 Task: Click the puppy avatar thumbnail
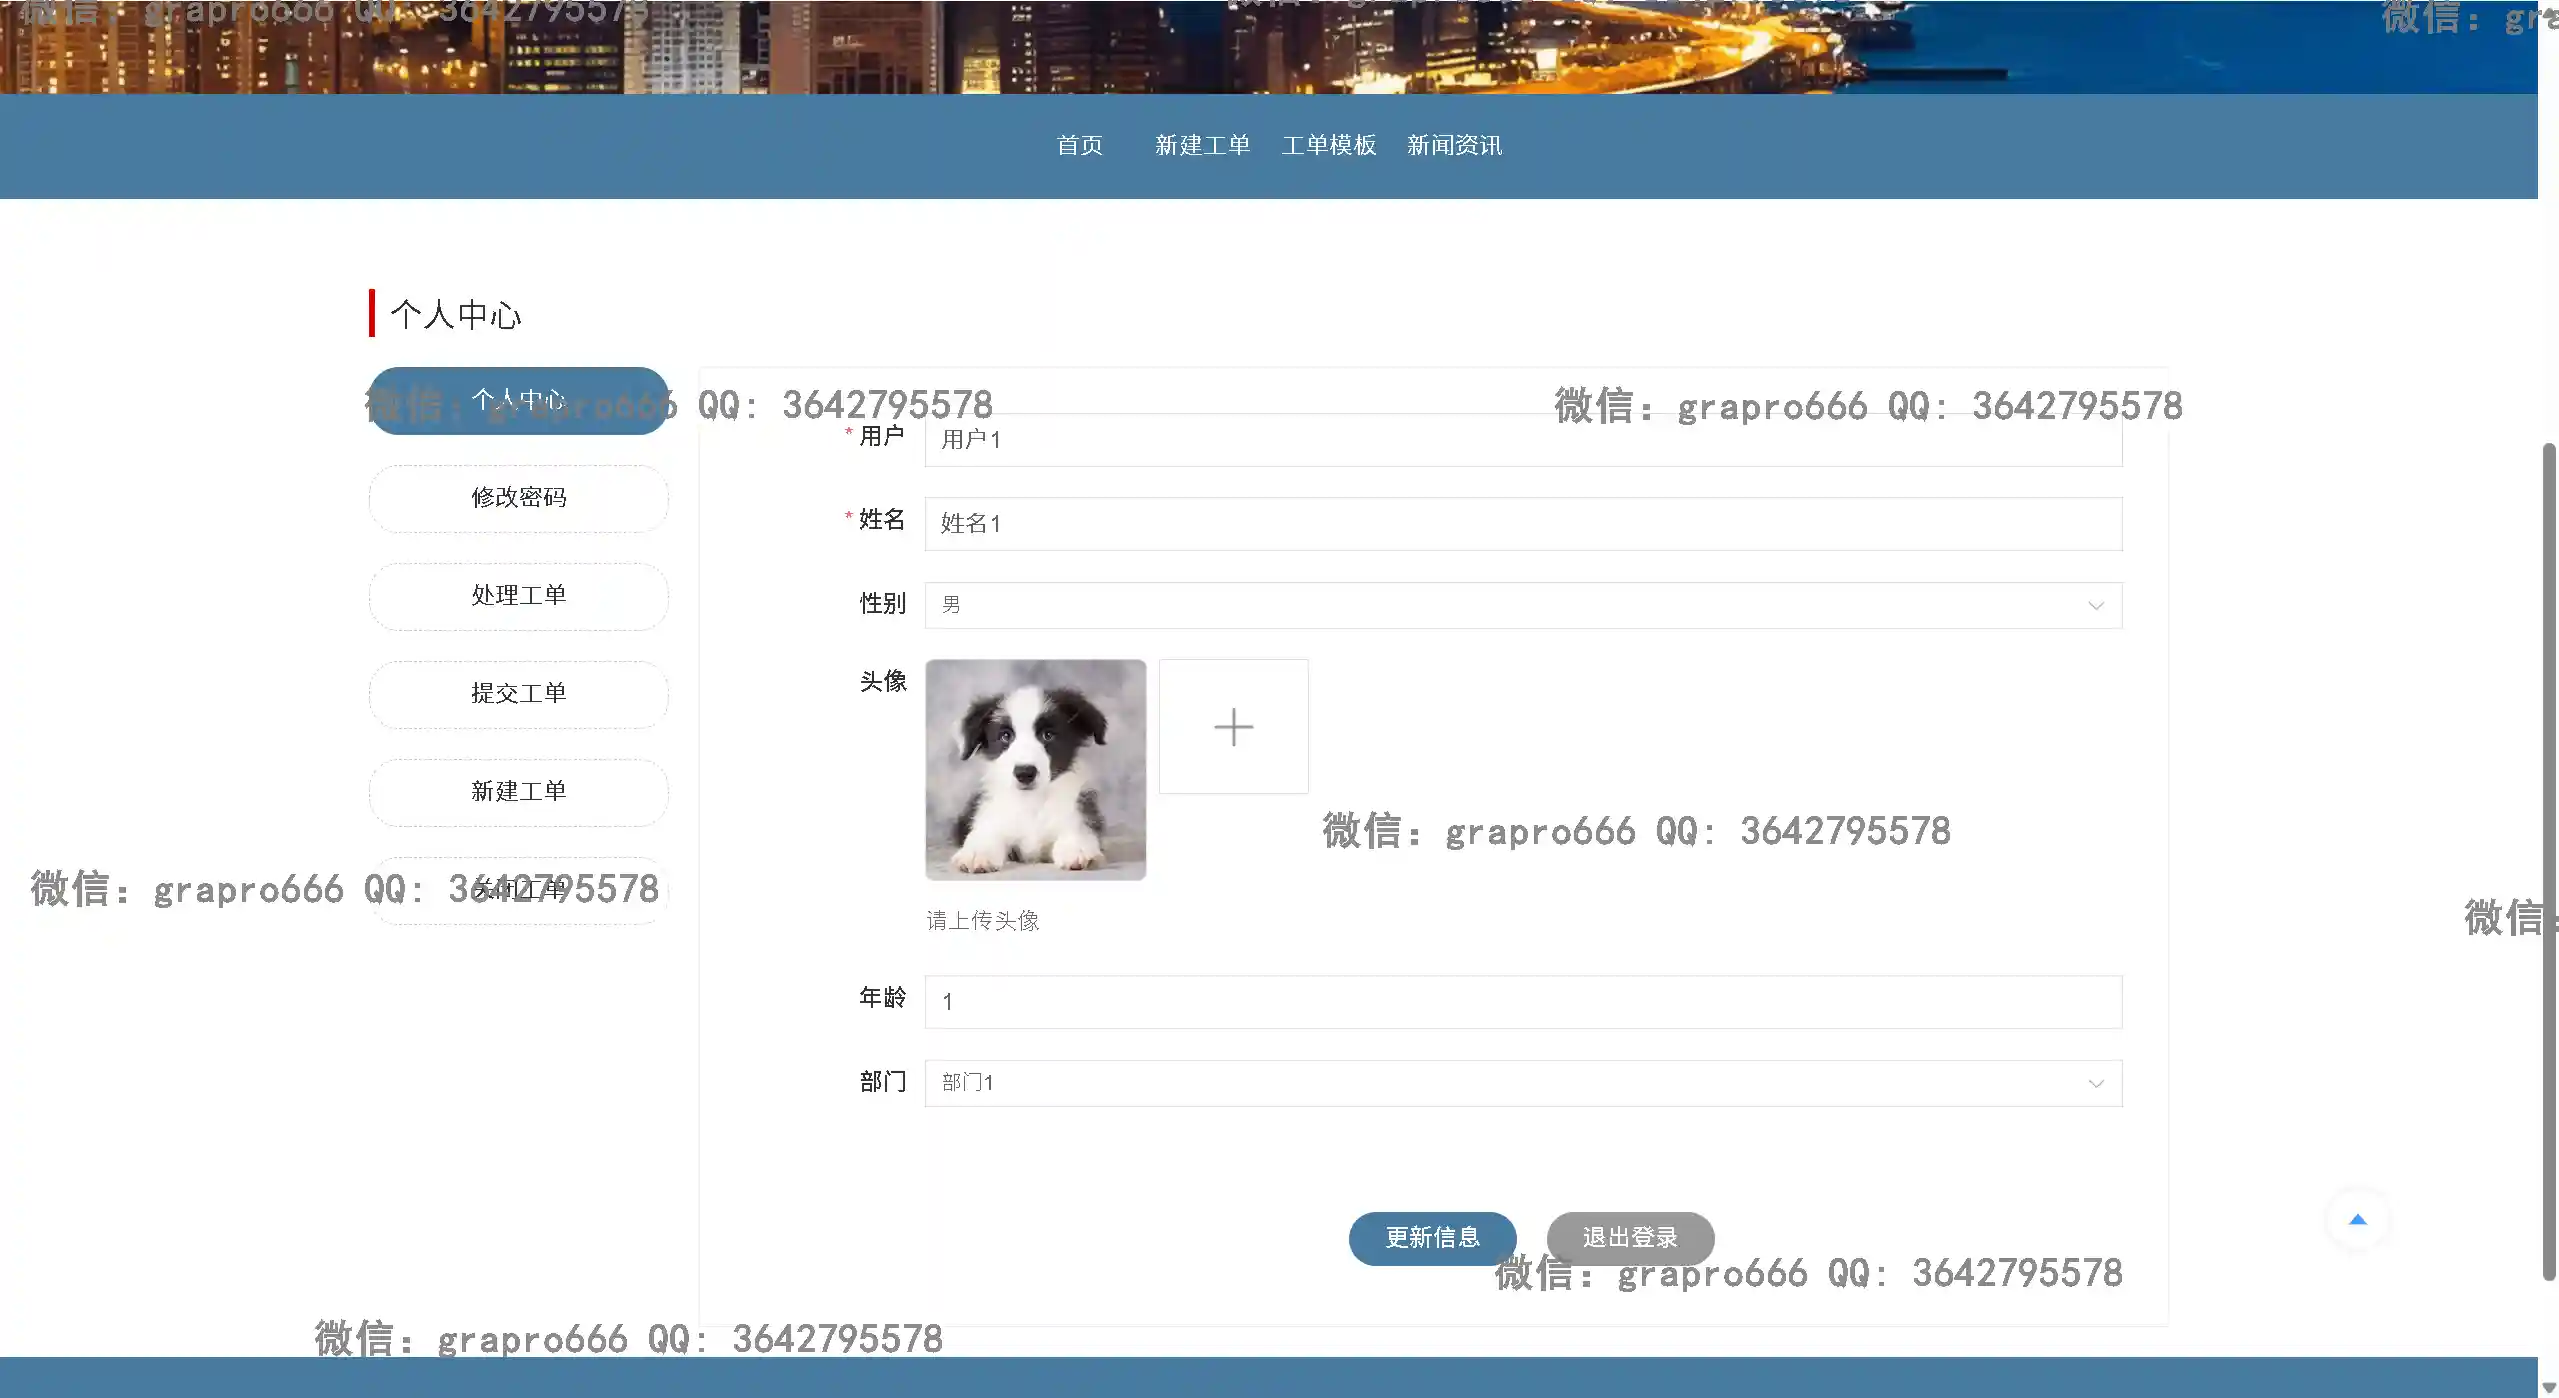click(x=1035, y=770)
